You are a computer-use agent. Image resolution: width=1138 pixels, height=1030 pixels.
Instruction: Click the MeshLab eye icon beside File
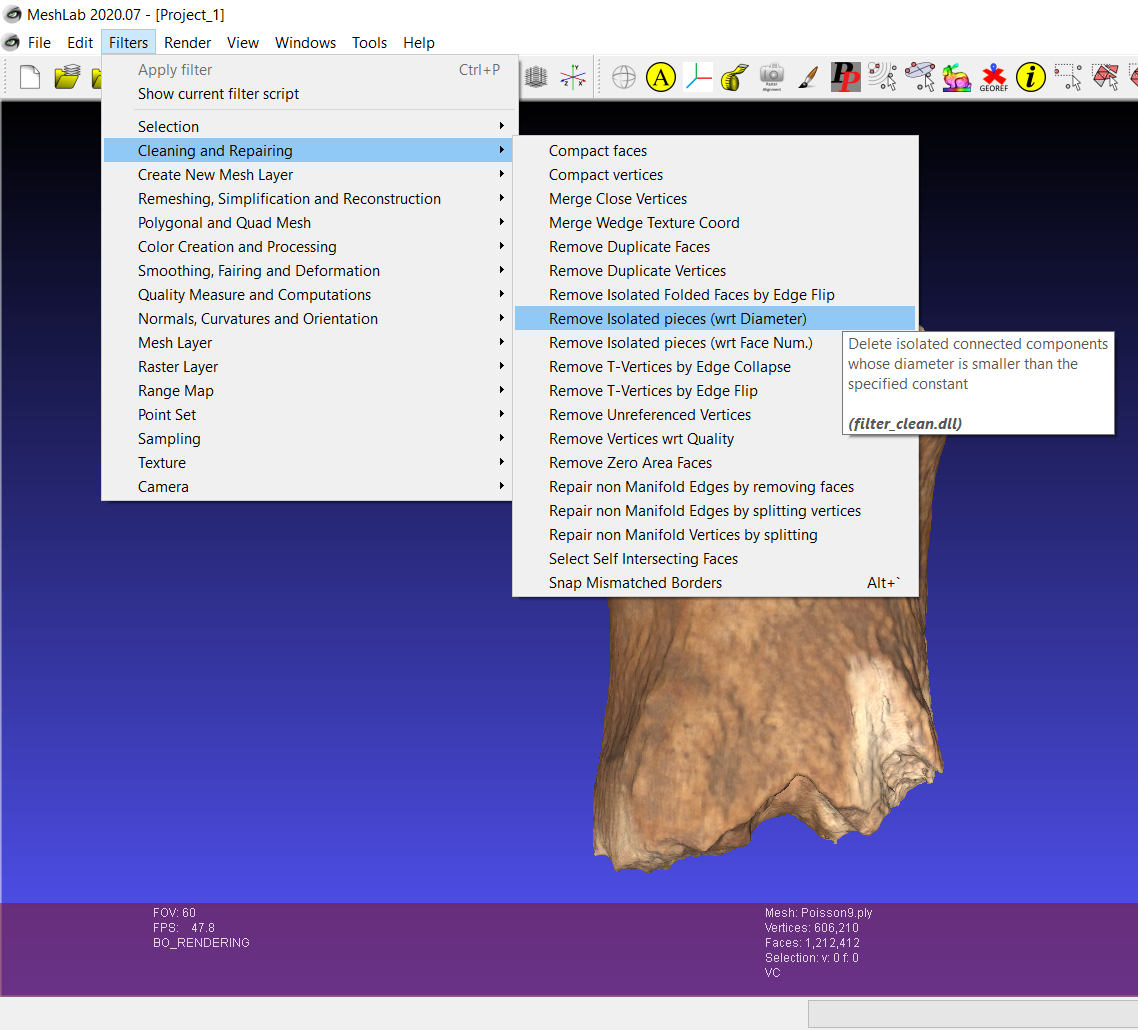click(x=12, y=43)
